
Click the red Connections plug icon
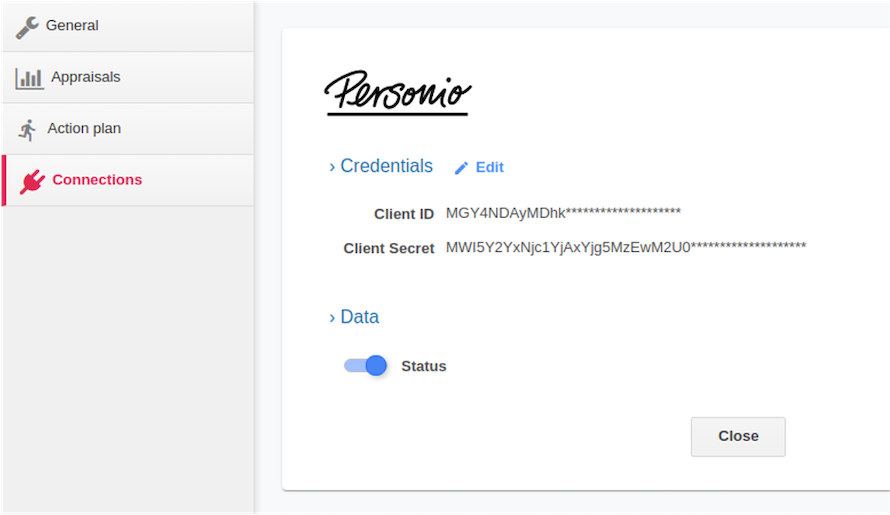click(32, 181)
